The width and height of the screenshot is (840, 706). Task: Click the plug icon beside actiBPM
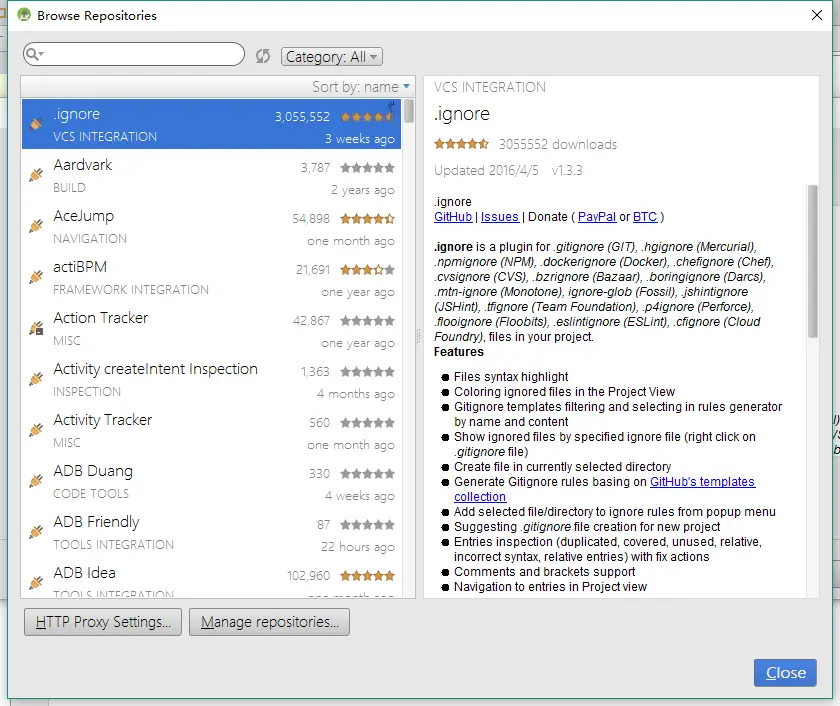(x=36, y=276)
